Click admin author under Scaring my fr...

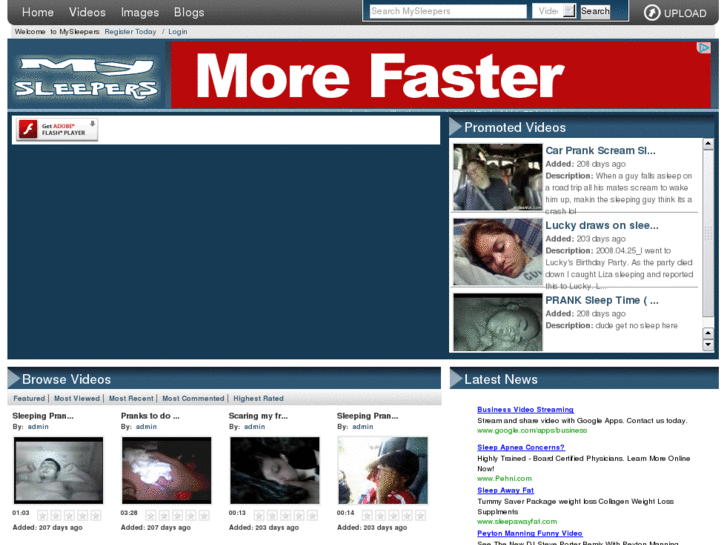[254, 427]
